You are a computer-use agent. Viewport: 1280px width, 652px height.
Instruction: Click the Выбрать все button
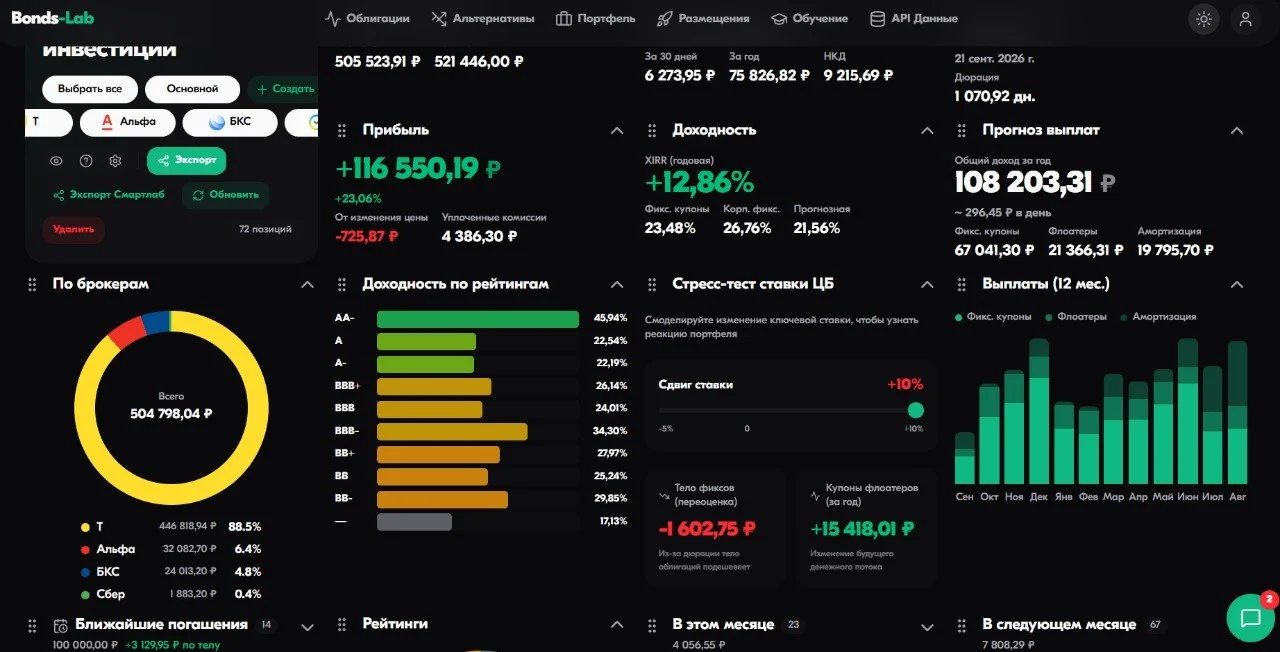tap(90, 89)
